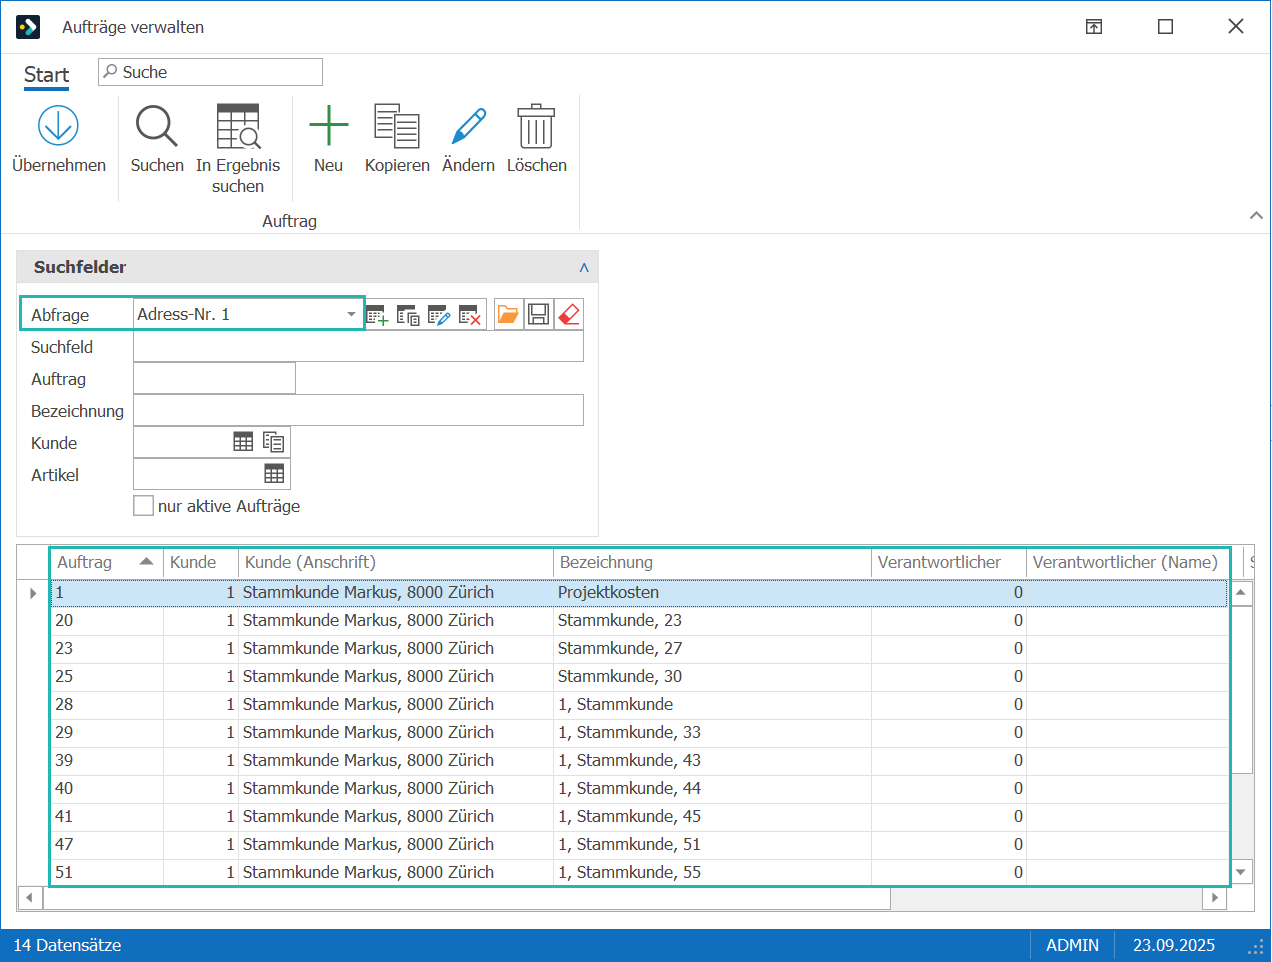Screen dimensions: 1272x962
Task: Collapse the ribbon with the chevron
Action: tap(1256, 216)
